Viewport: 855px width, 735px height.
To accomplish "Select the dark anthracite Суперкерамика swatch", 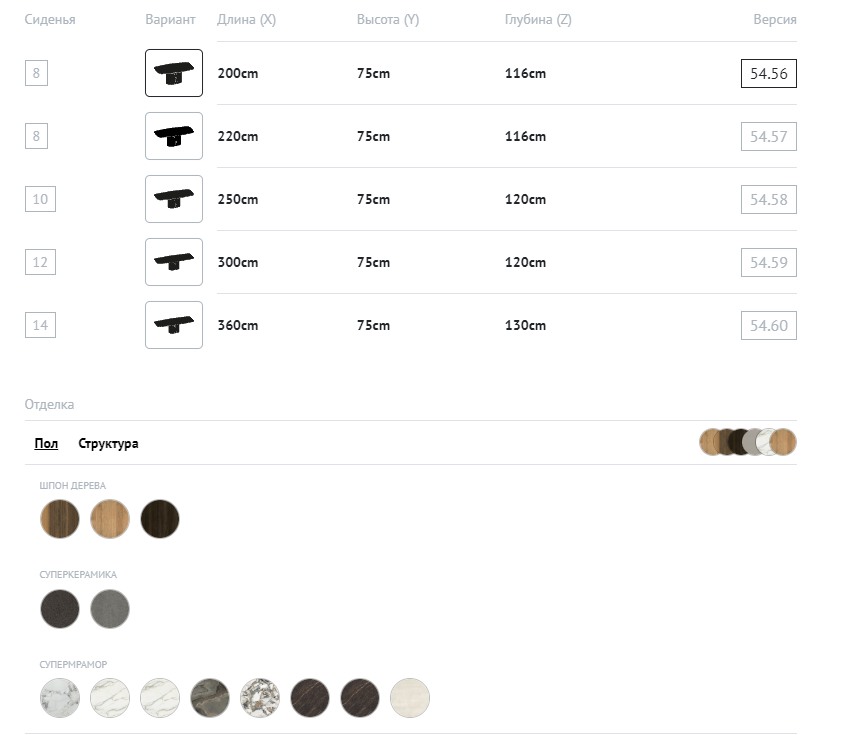I will click(60, 608).
